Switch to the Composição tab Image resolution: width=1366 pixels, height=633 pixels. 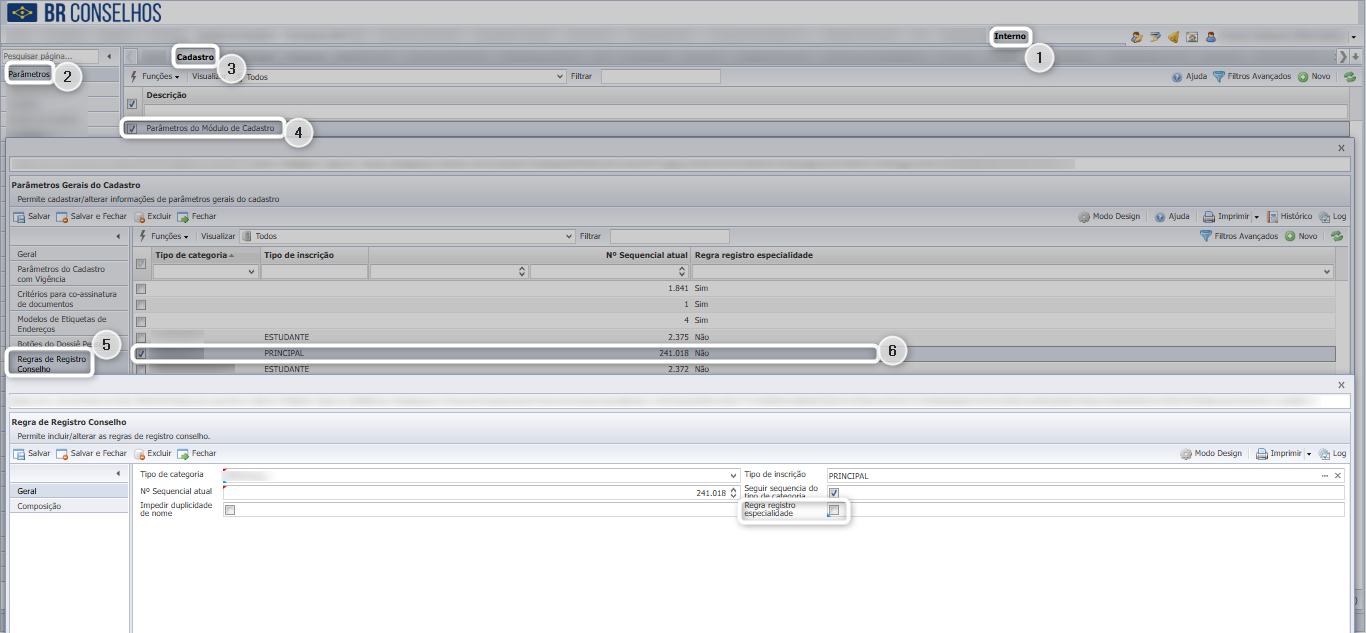pyautogui.click(x=39, y=506)
